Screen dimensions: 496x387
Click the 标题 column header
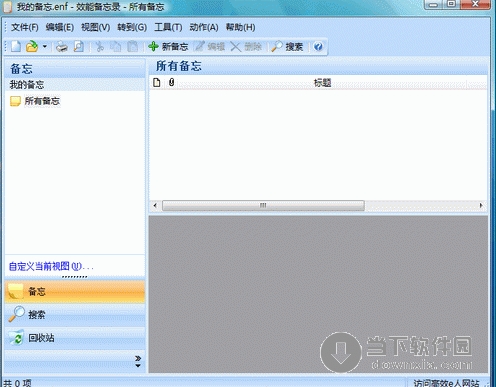click(322, 83)
